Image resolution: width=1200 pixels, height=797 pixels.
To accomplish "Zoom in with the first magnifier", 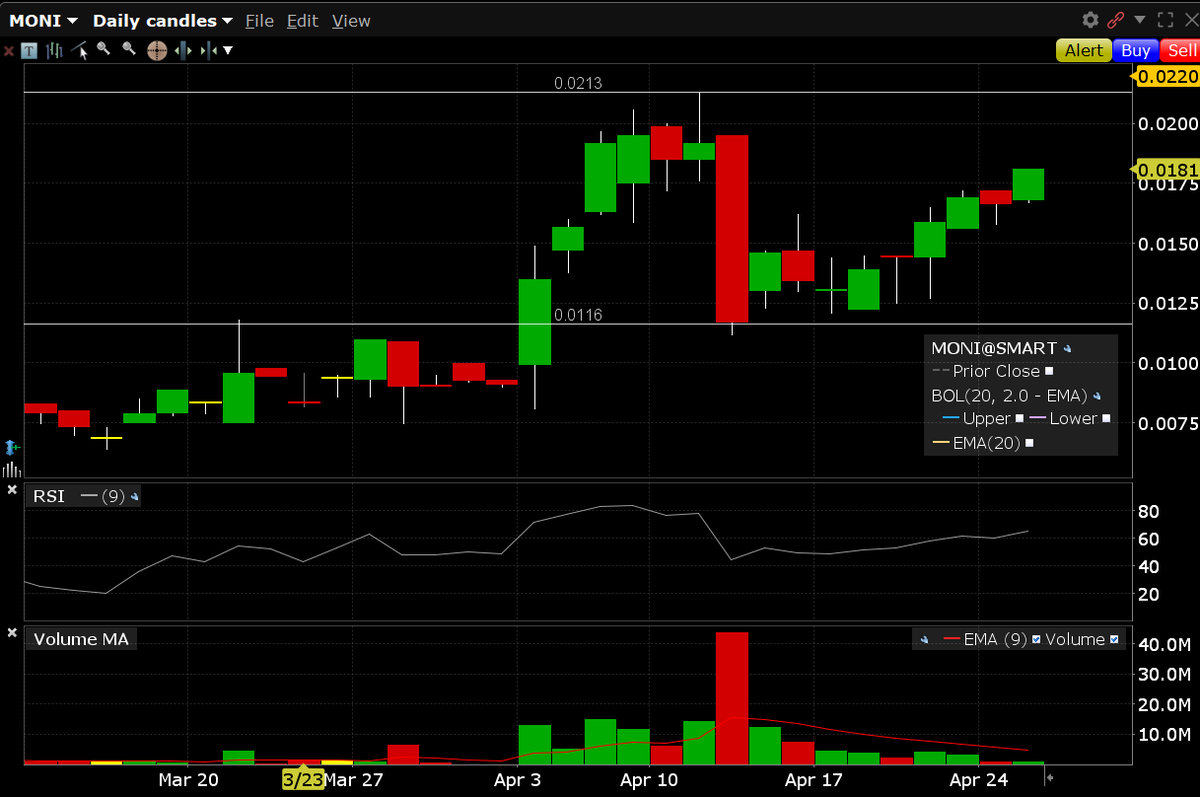I will tap(103, 50).
